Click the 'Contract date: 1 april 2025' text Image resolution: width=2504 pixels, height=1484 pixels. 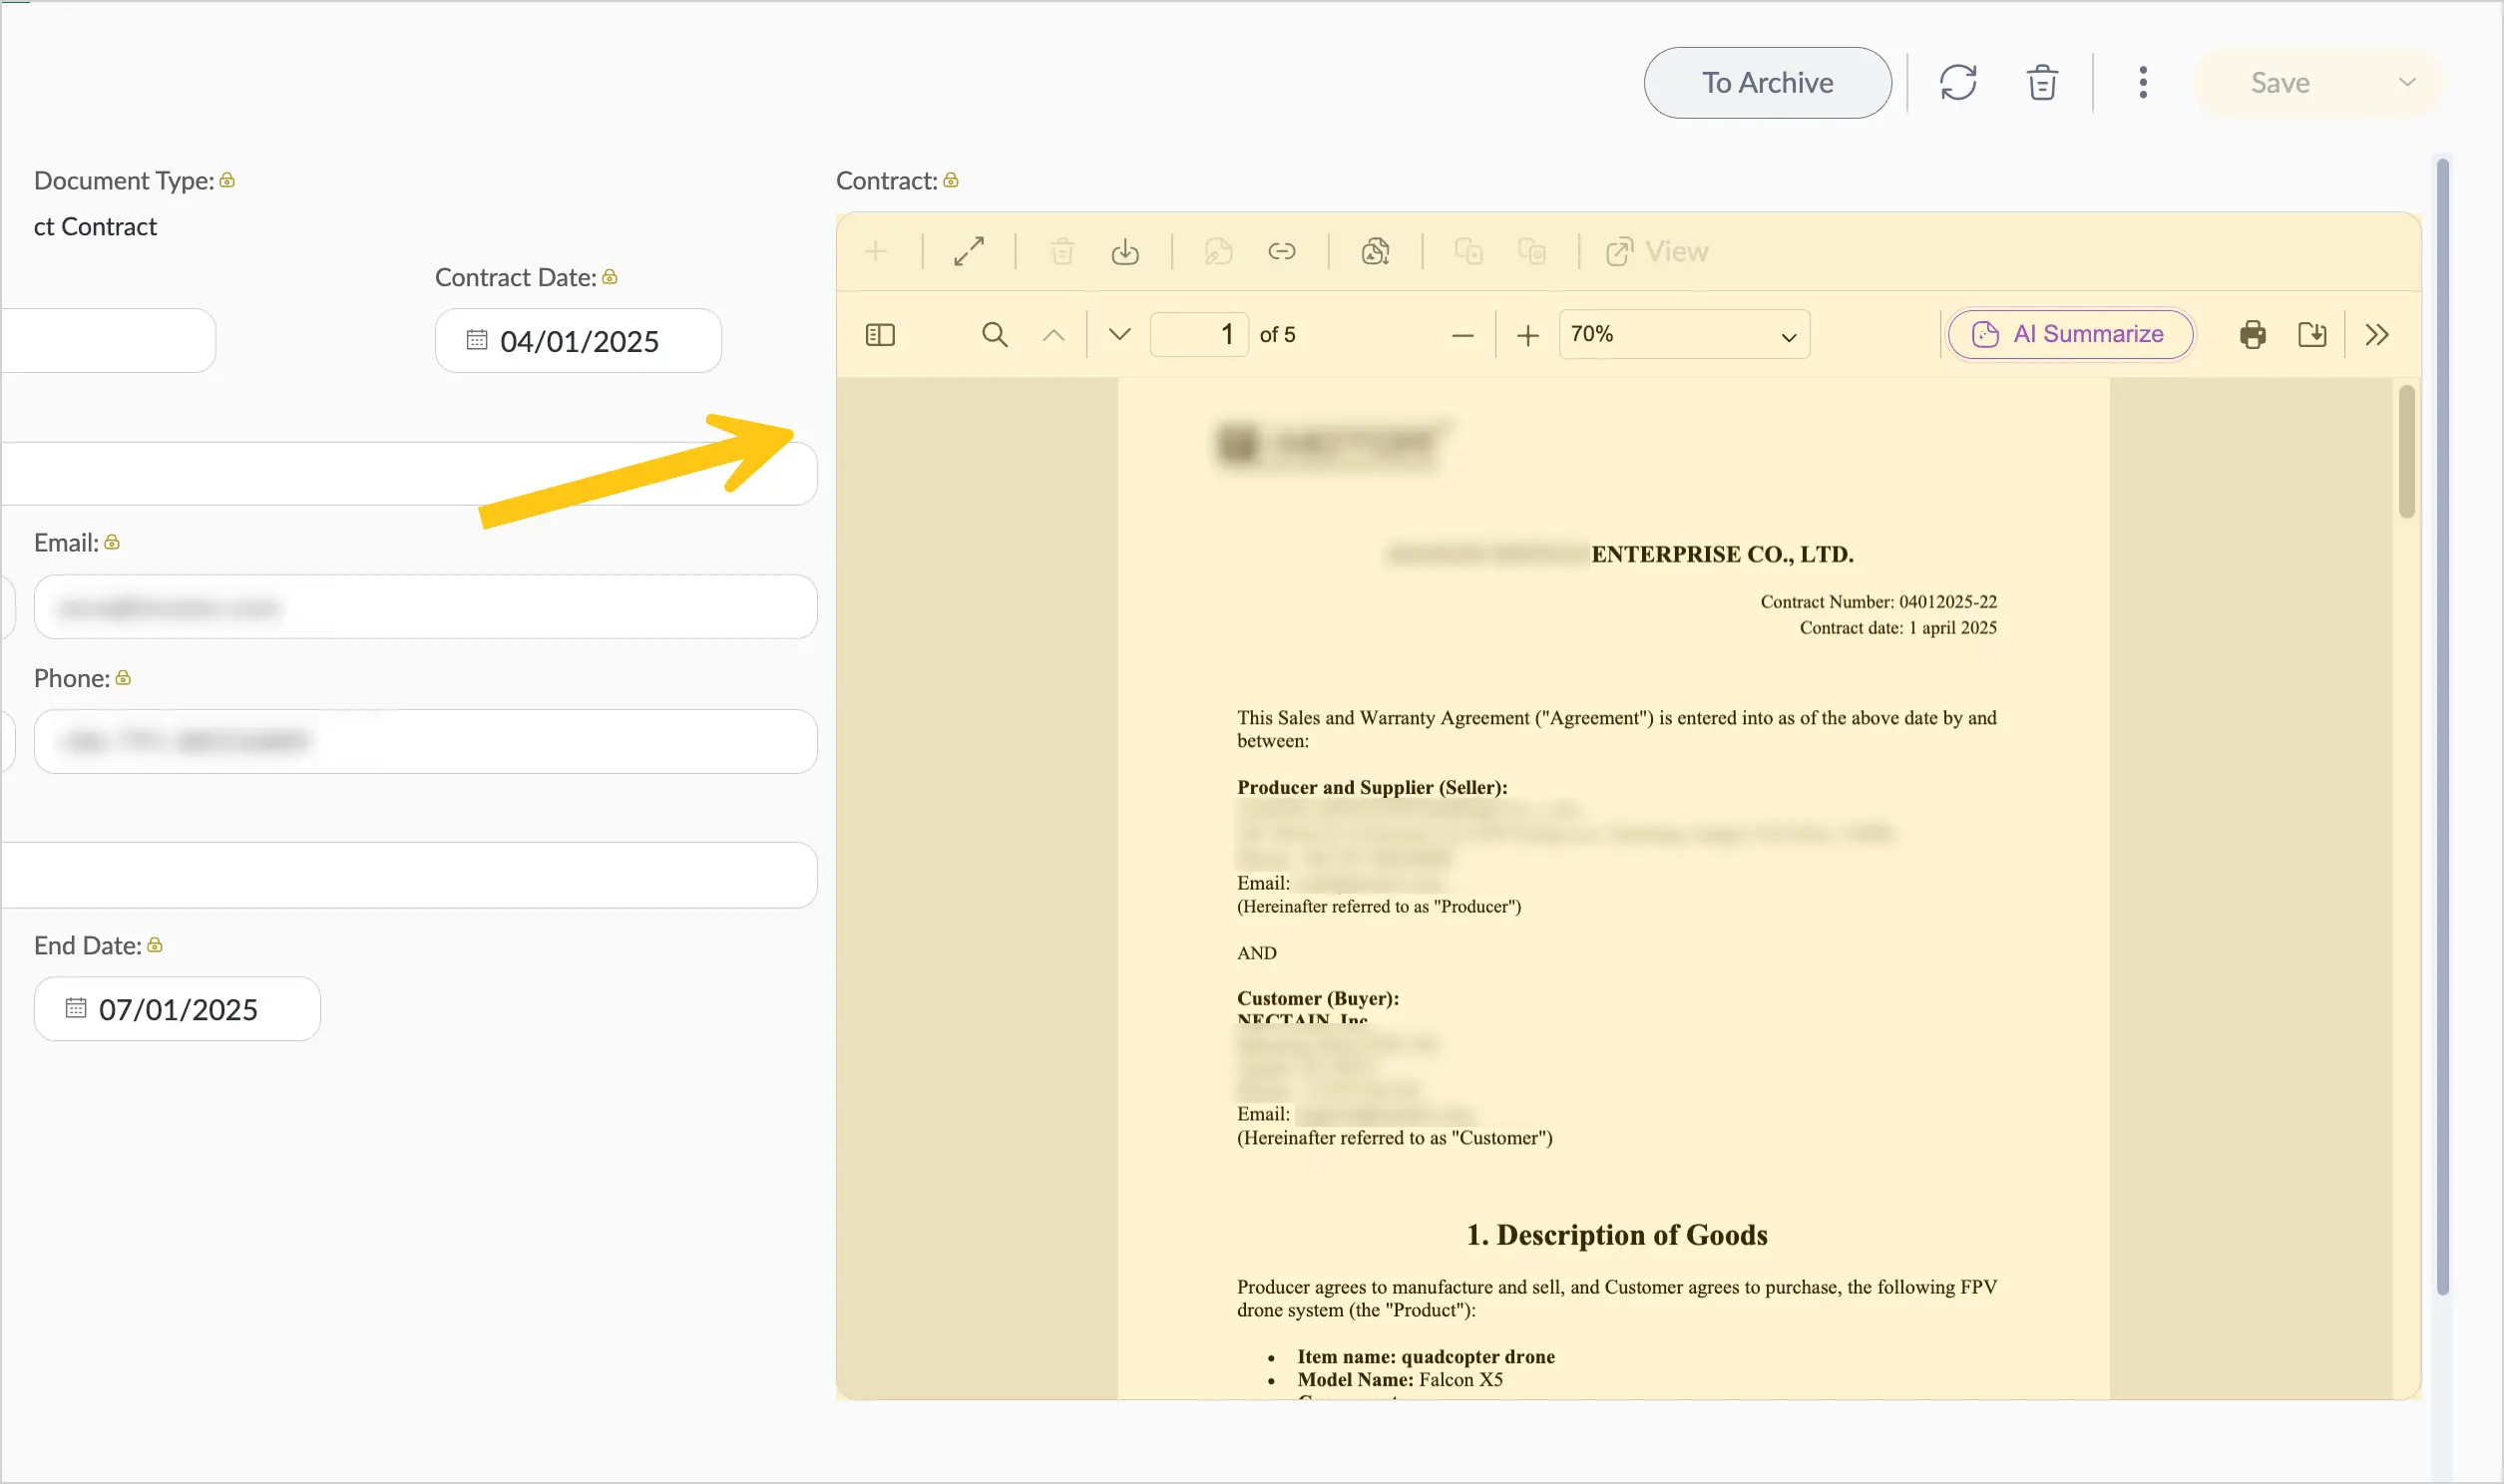coord(1898,628)
